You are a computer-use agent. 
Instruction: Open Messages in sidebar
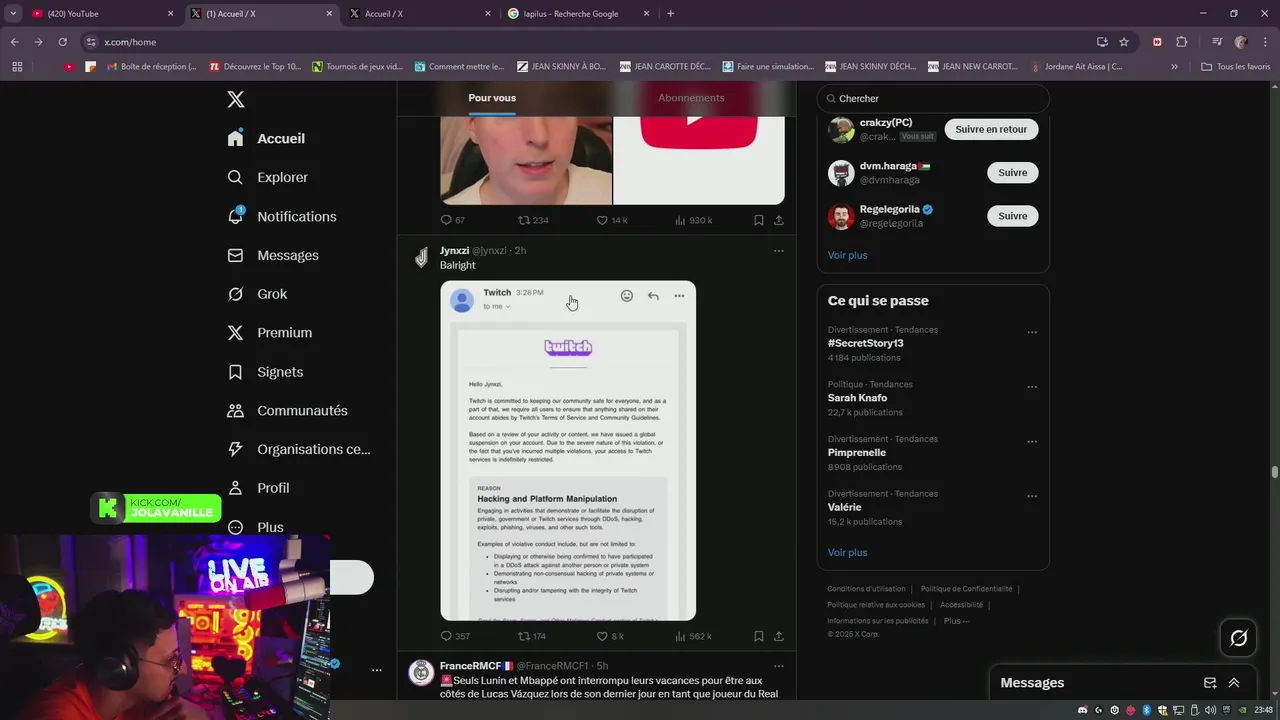(272, 255)
